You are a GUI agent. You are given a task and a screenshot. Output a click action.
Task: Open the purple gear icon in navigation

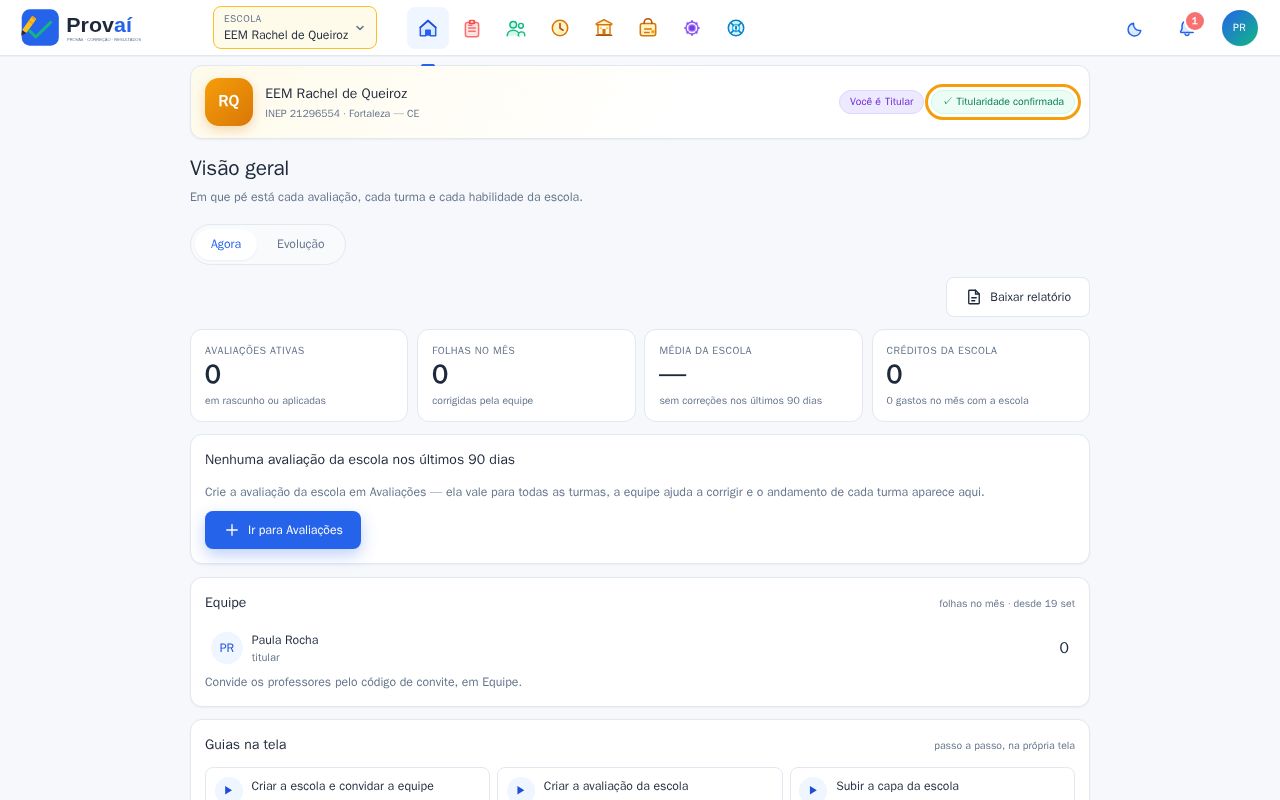692,28
